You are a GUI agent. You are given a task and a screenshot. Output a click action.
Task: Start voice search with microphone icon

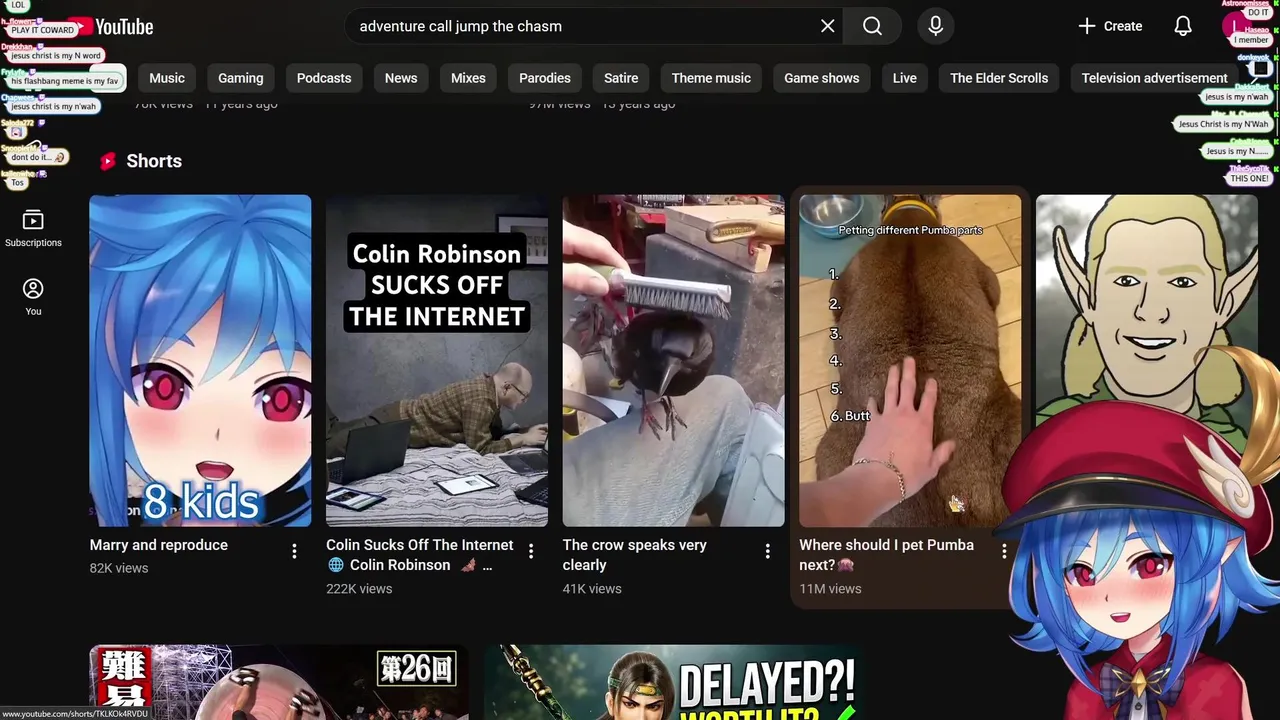pos(936,26)
